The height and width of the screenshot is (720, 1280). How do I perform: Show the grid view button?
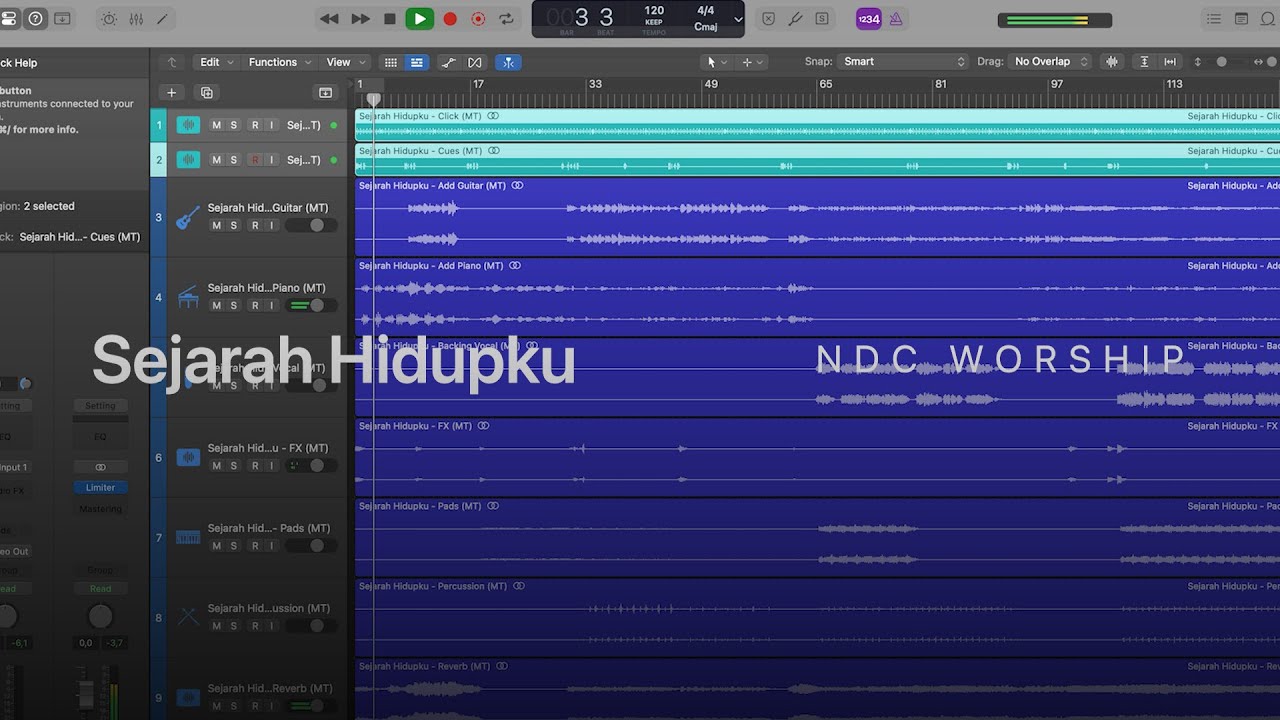coord(391,62)
